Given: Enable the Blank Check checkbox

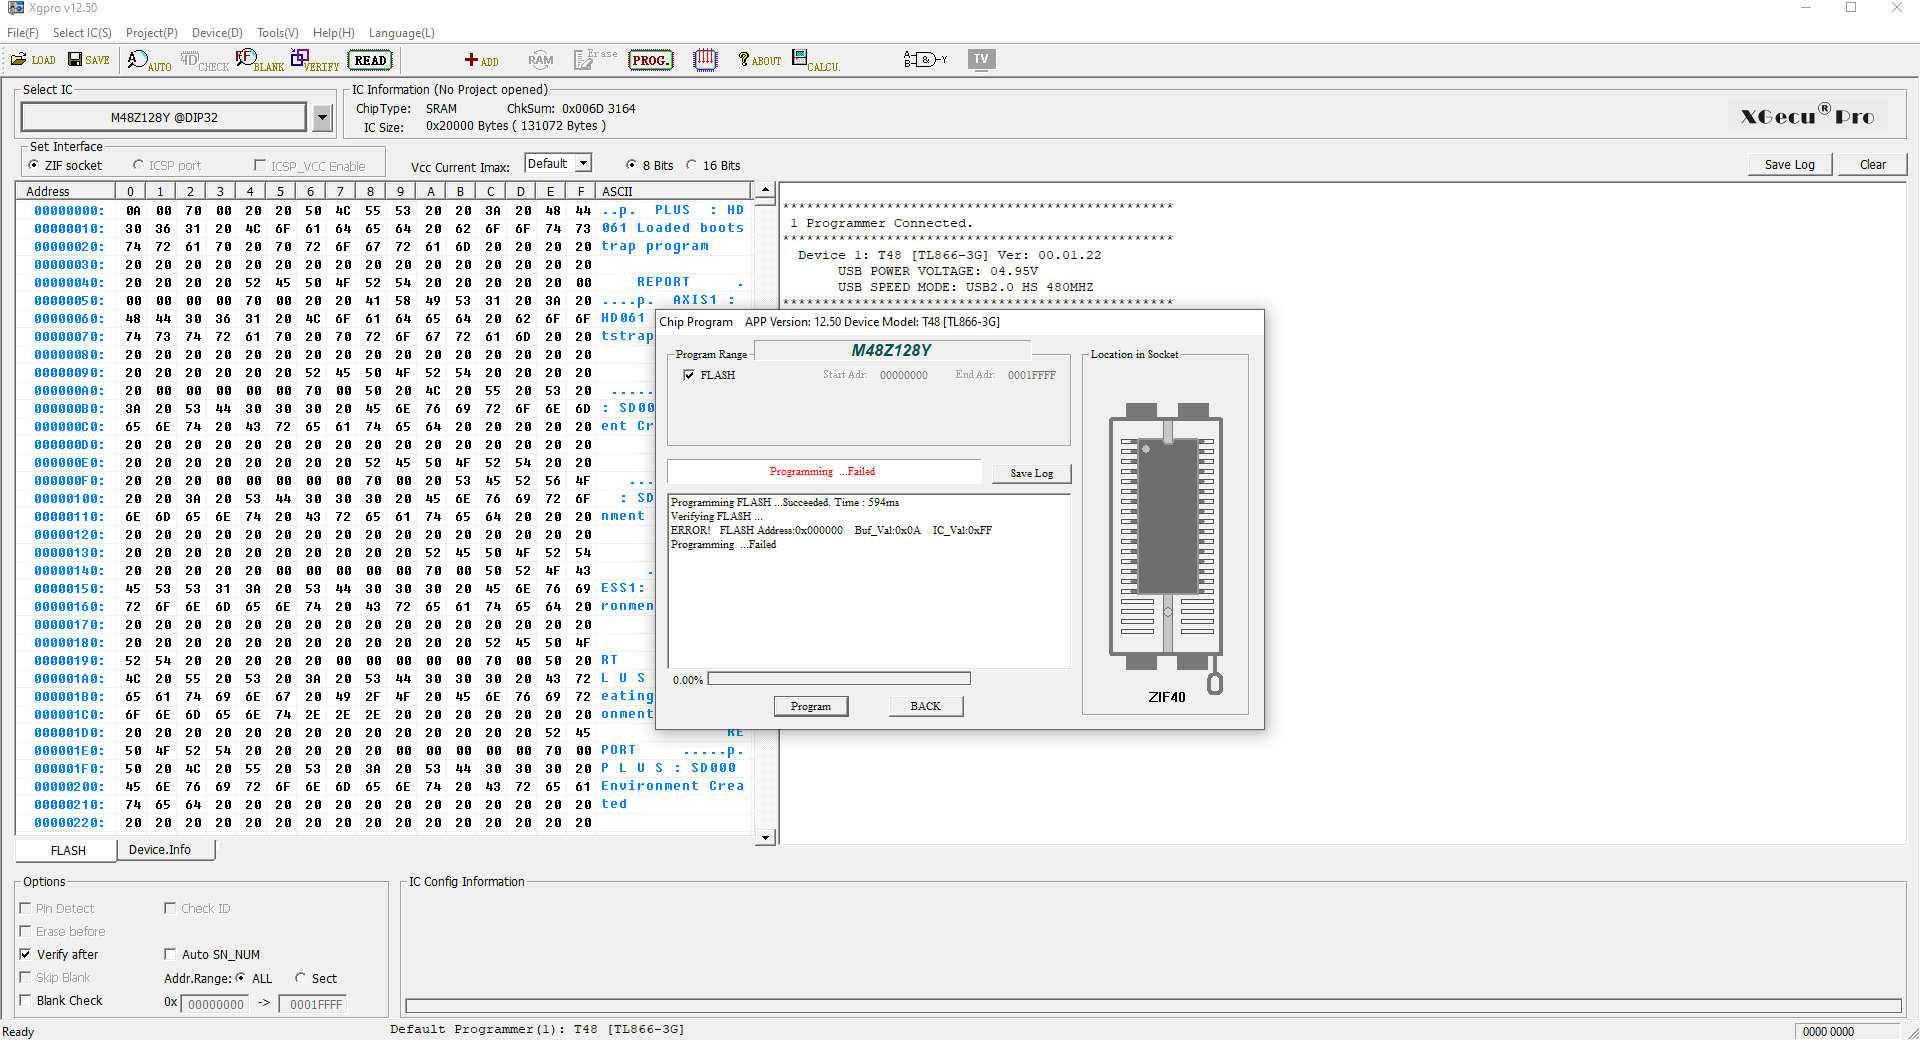Looking at the screenshot, I should click(x=26, y=1000).
